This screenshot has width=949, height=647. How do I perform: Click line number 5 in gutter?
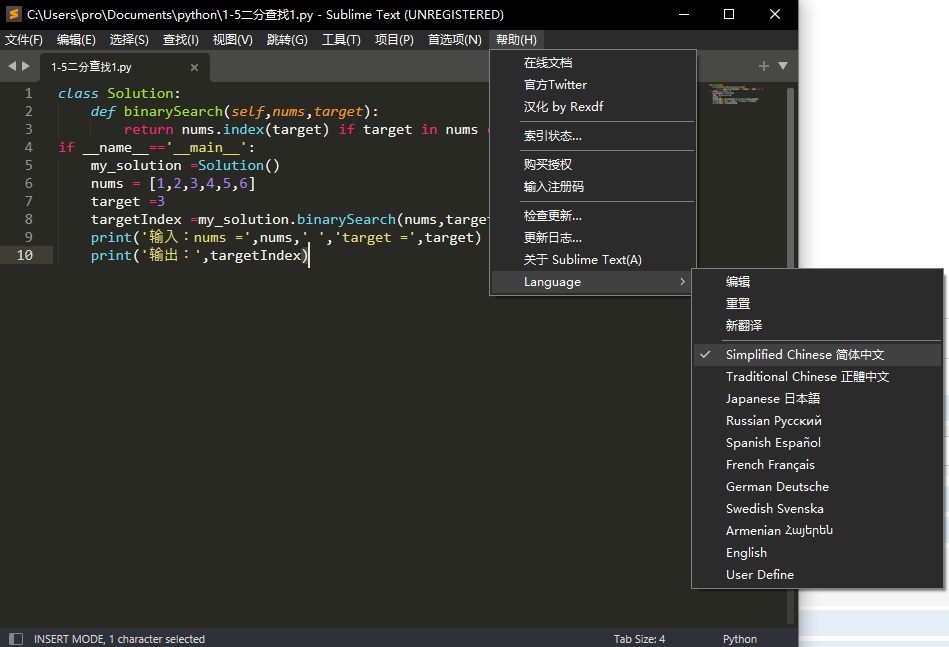click(x=28, y=165)
